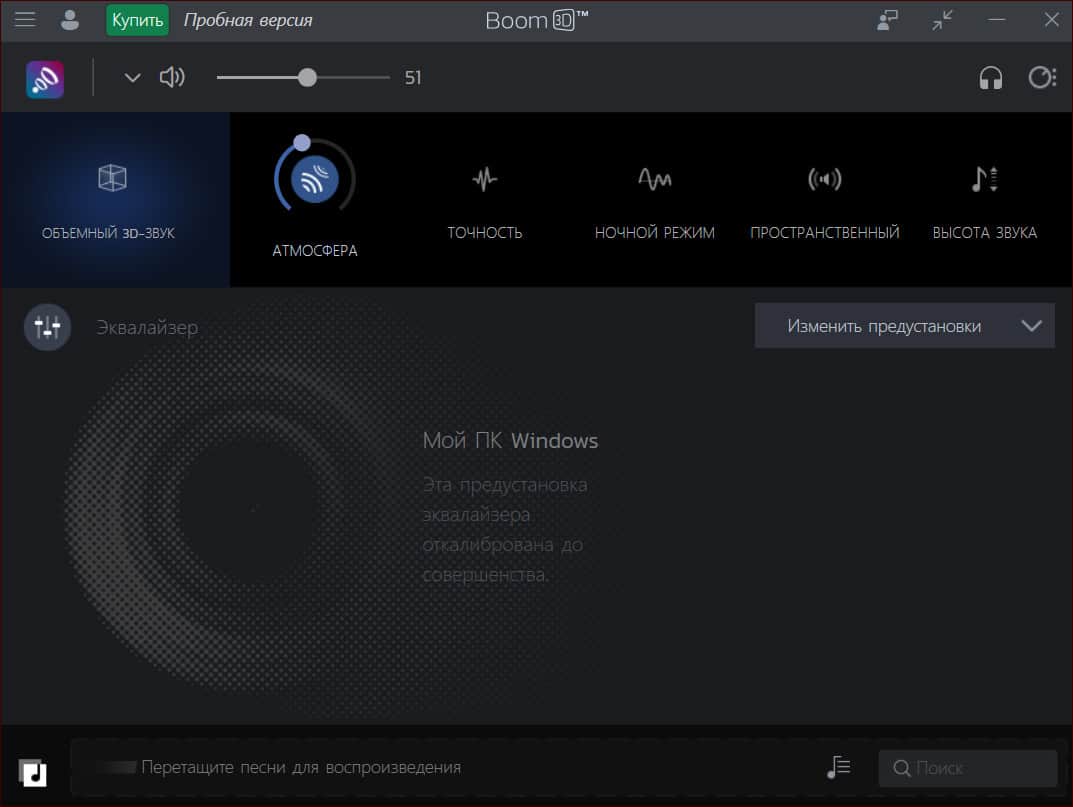Click the search magnifier icon
Image resolution: width=1073 pixels, height=807 pixels.
point(902,768)
